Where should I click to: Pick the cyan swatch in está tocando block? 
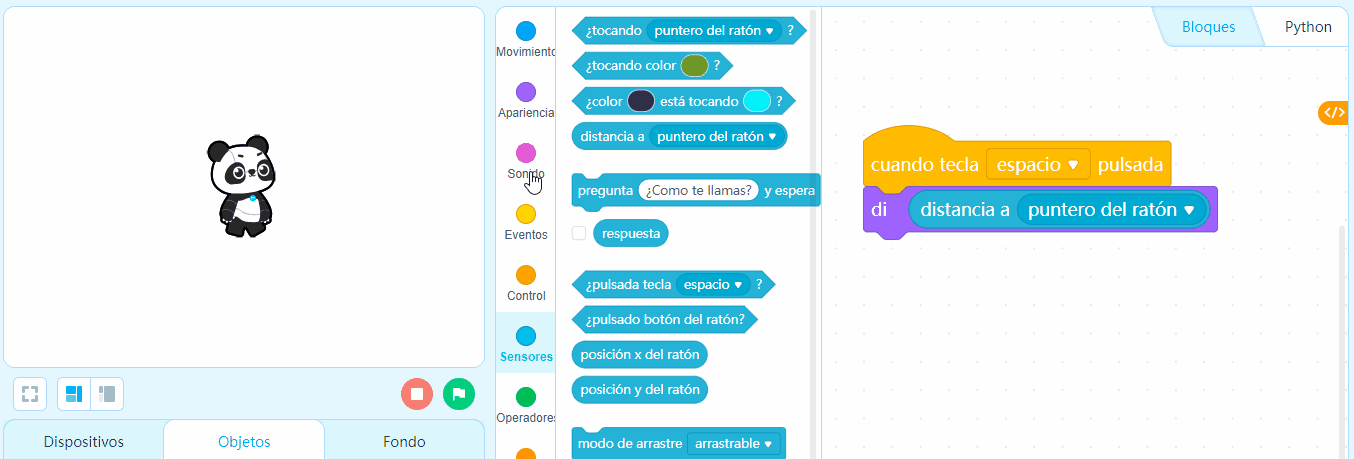(757, 101)
